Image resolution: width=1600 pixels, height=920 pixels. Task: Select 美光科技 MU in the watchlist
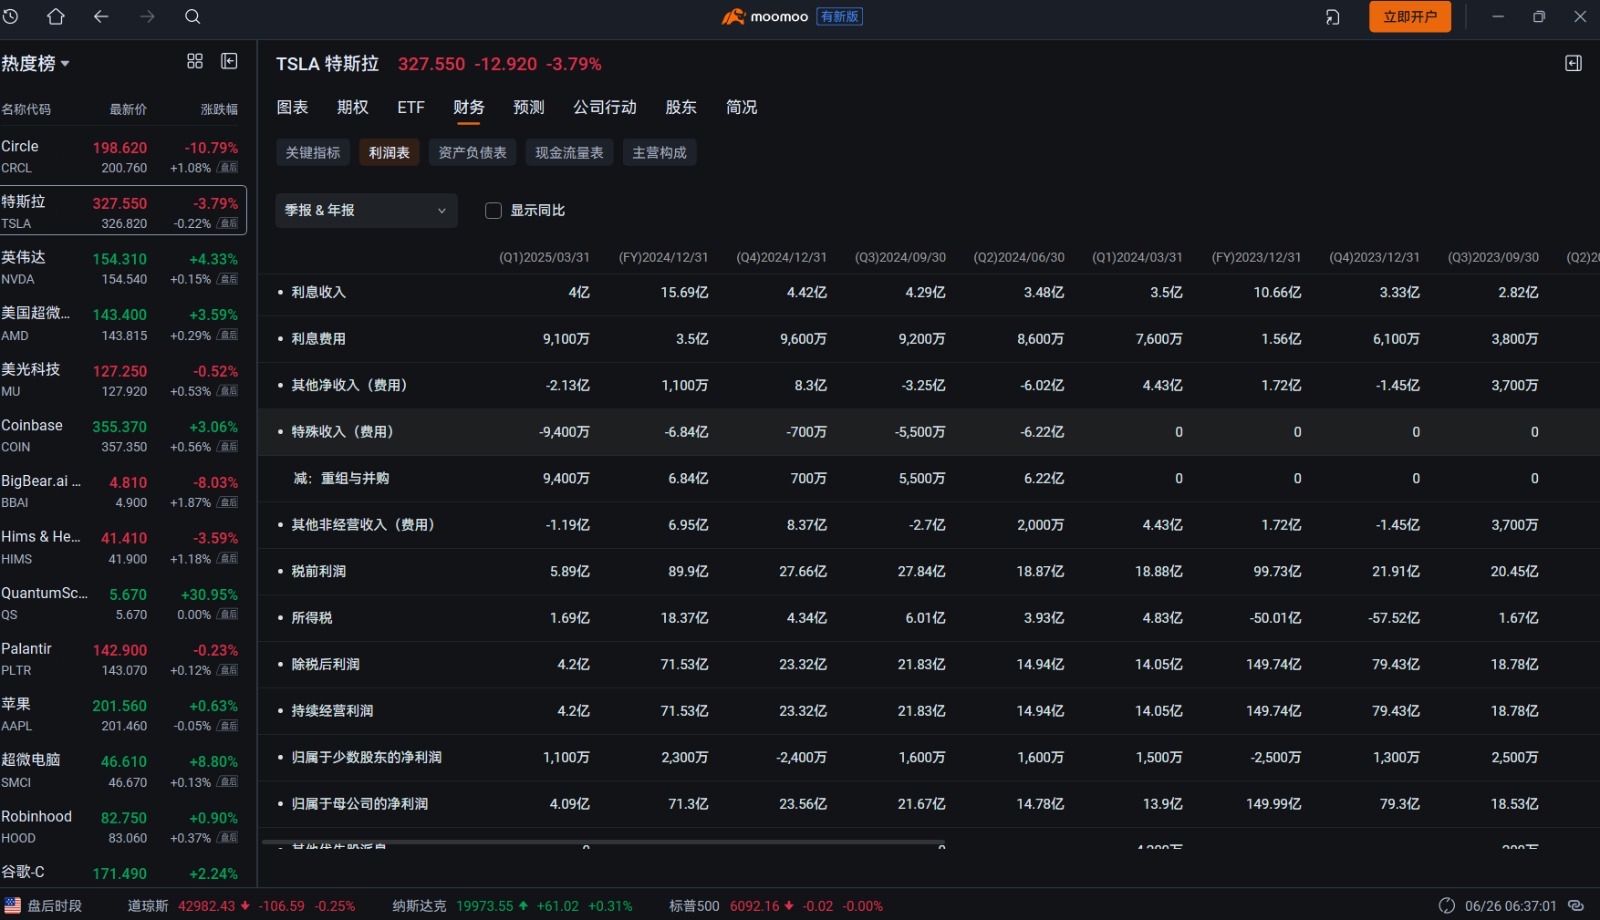(123, 380)
